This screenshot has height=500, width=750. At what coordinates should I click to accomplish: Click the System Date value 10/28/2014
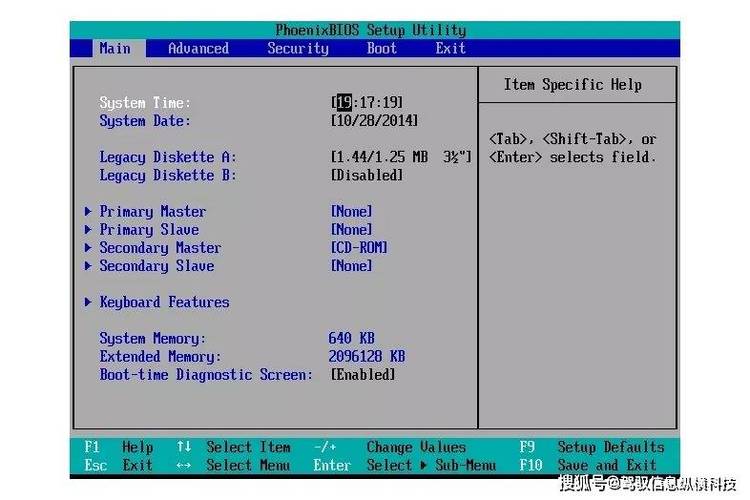374,121
